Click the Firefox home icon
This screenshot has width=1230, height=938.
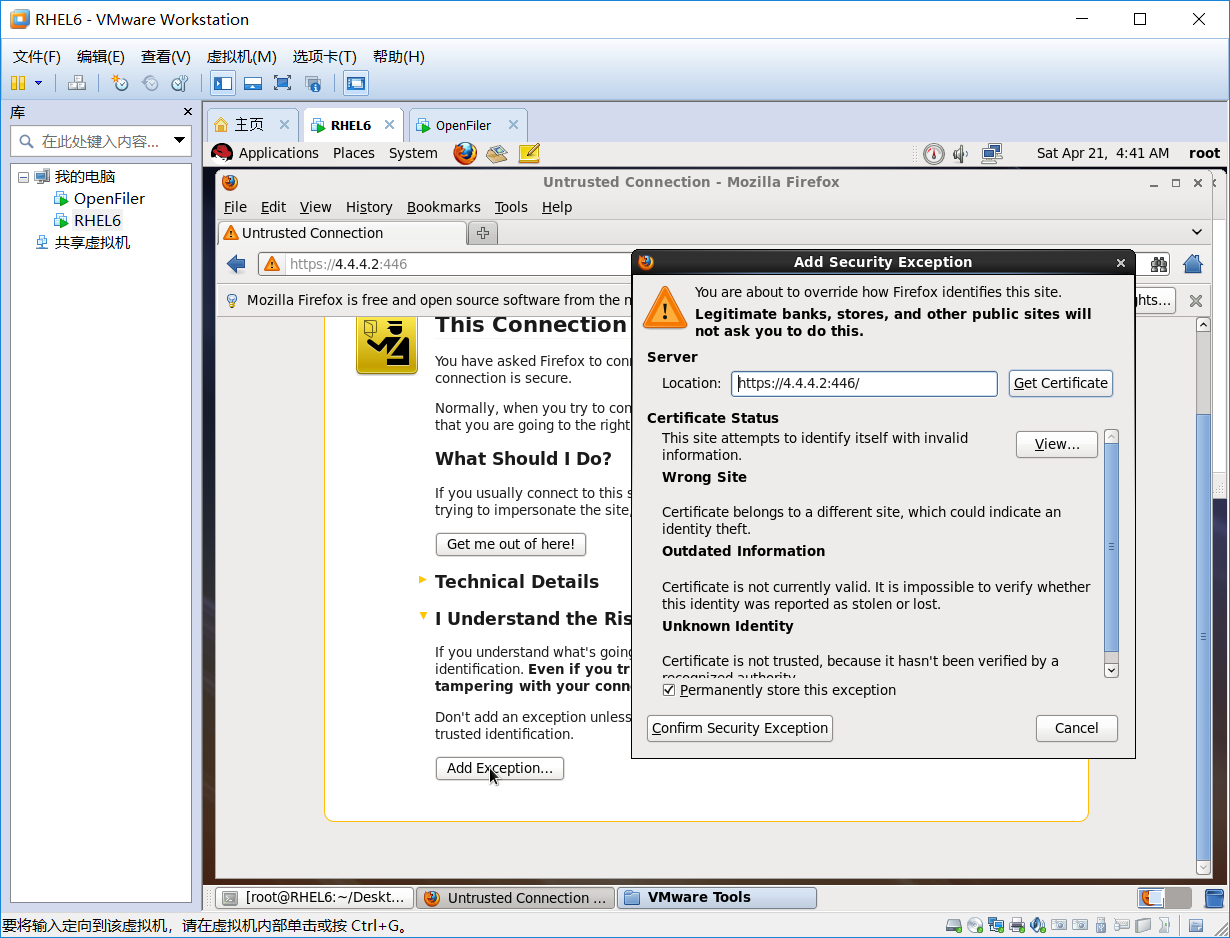1193,264
